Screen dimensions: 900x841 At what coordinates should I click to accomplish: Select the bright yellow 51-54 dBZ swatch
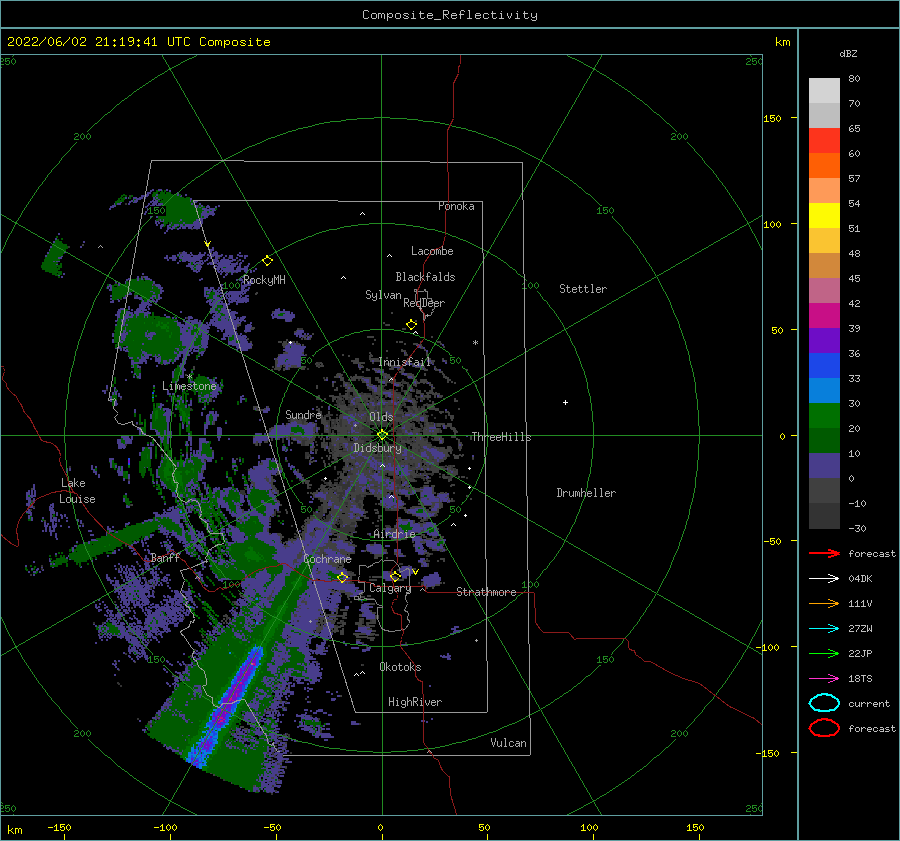(x=824, y=216)
